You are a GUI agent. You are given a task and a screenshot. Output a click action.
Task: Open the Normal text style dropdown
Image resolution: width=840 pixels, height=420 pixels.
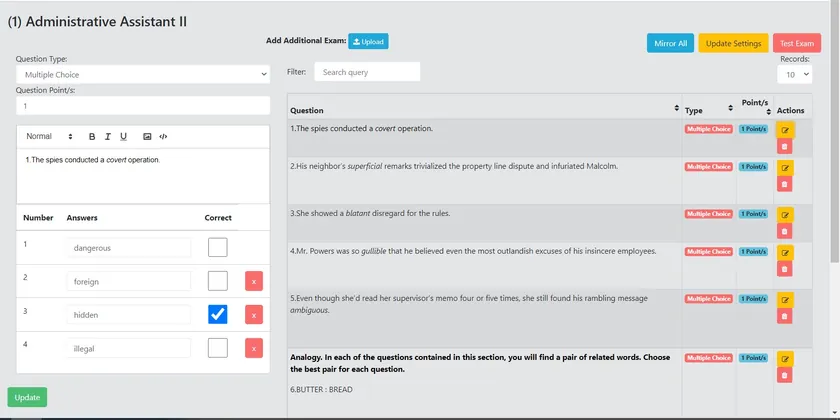pyautogui.click(x=49, y=137)
